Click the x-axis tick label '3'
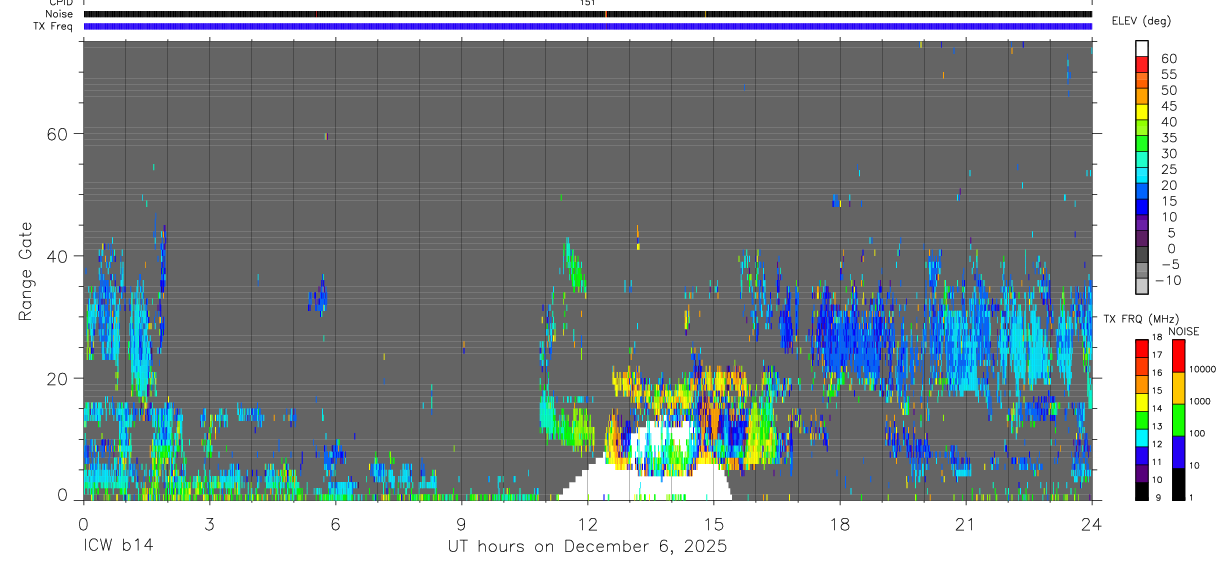 pos(210,524)
